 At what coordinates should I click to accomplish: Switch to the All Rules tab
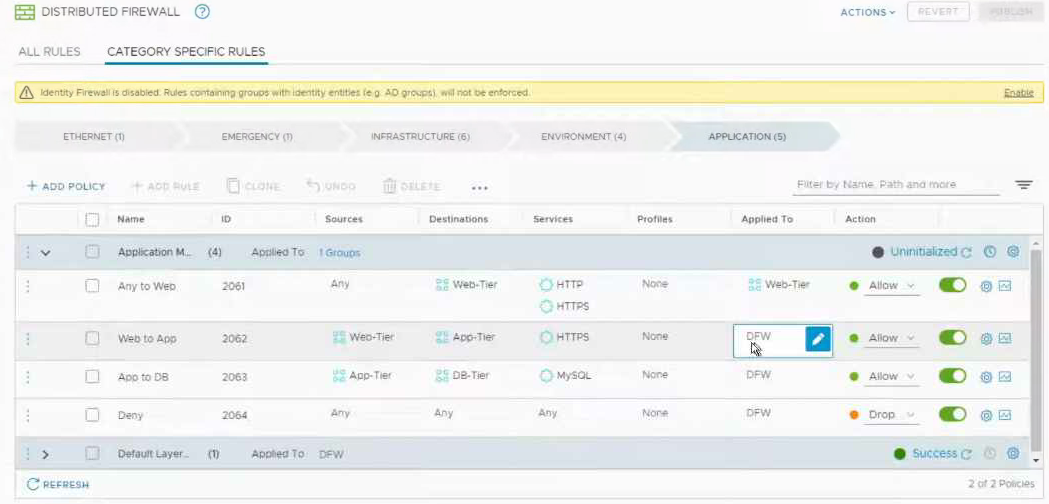tap(49, 51)
